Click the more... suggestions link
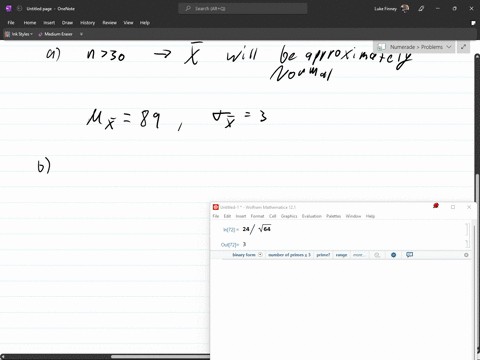The width and height of the screenshot is (480, 360). [x=359, y=255]
